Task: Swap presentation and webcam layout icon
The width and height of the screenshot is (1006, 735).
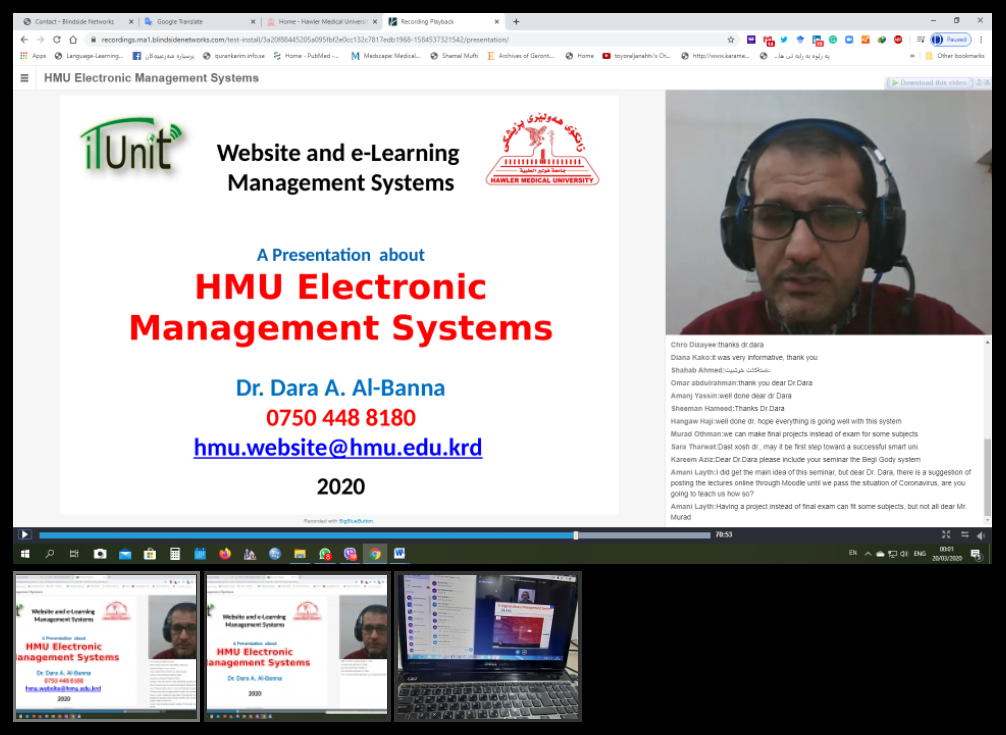Action: pos(964,534)
